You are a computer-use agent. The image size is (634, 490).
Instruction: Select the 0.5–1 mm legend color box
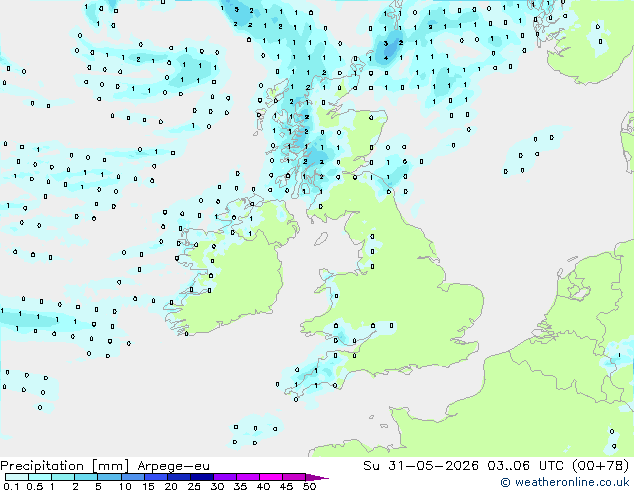[40, 477]
